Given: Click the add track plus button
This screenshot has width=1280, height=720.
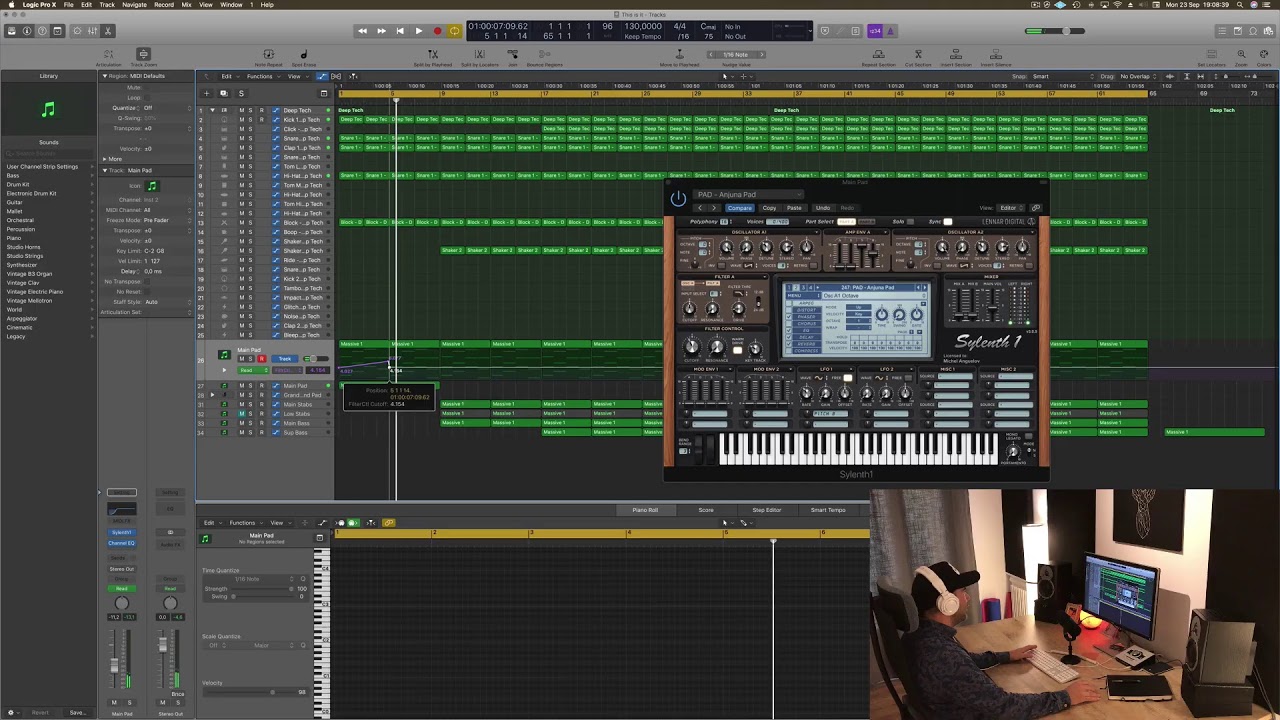Looking at the screenshot, I should tap(207, 93).
